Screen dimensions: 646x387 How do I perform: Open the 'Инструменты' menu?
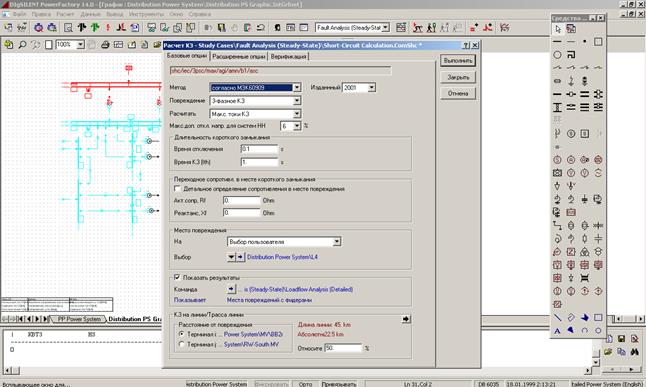tap(146, 14)
